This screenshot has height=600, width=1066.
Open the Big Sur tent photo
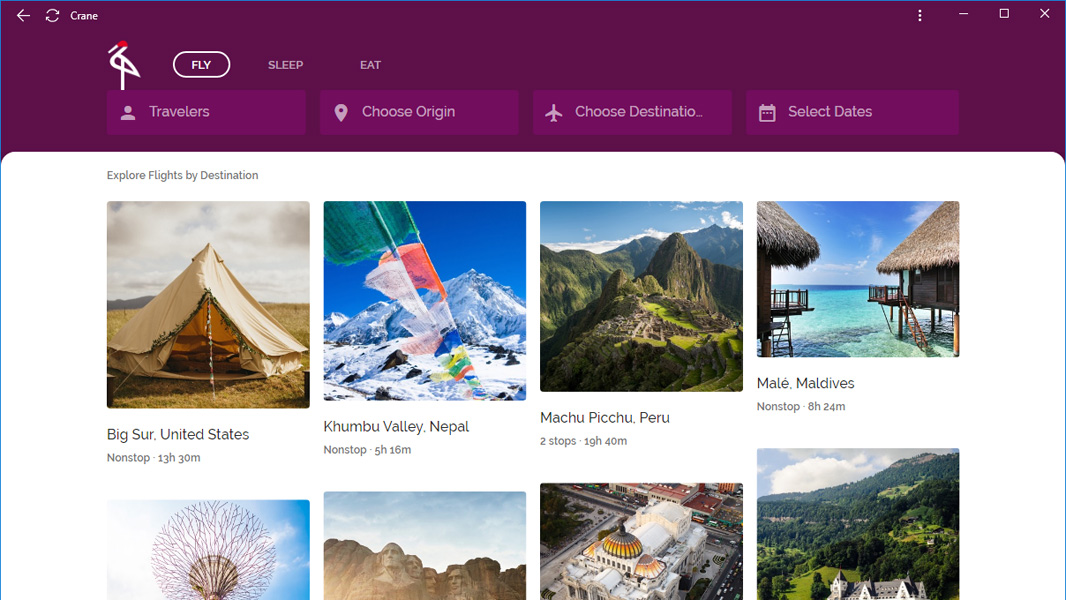click(x=208, y=304)
